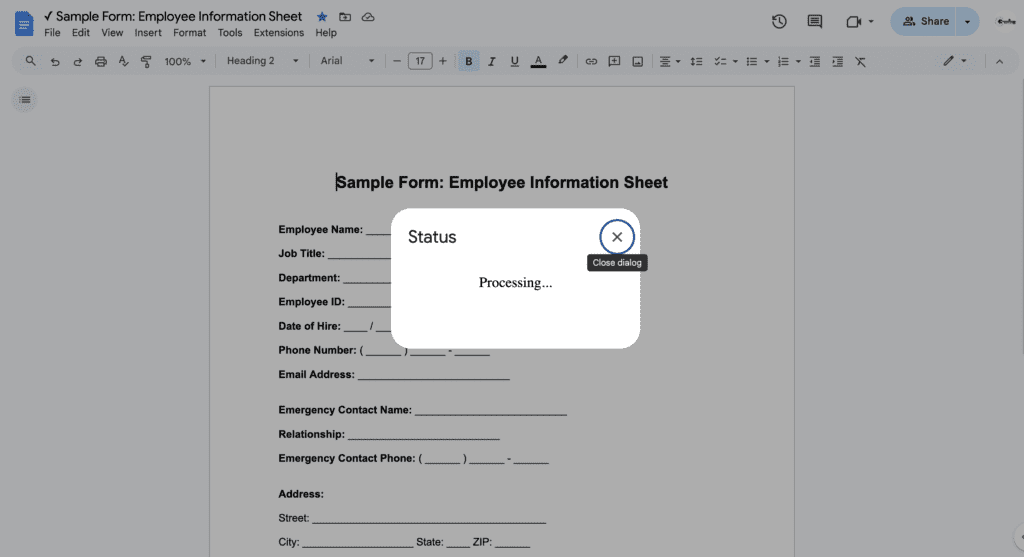The image size is (1024, 557).
Task: Open the highlight color picker
Action: pos(562,61)
